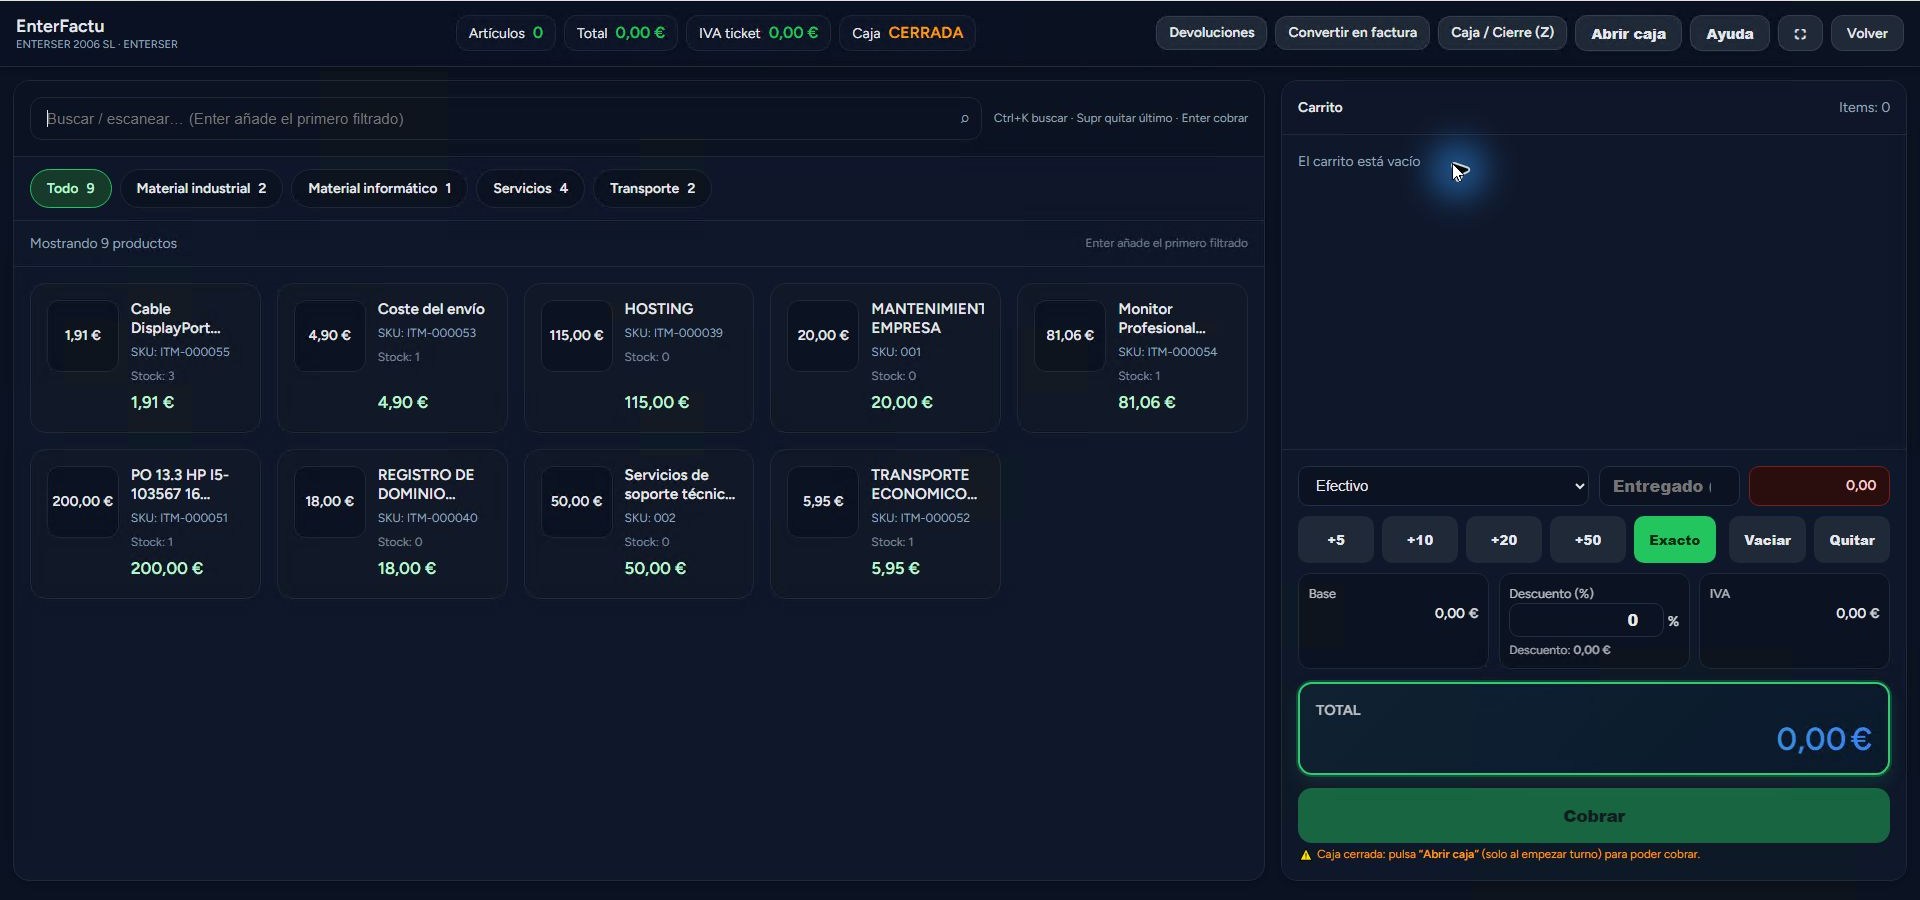This screenshot has height=900, width=1920.
Task: Add 5 euros with +5 button
Action: coord(1336,540)
